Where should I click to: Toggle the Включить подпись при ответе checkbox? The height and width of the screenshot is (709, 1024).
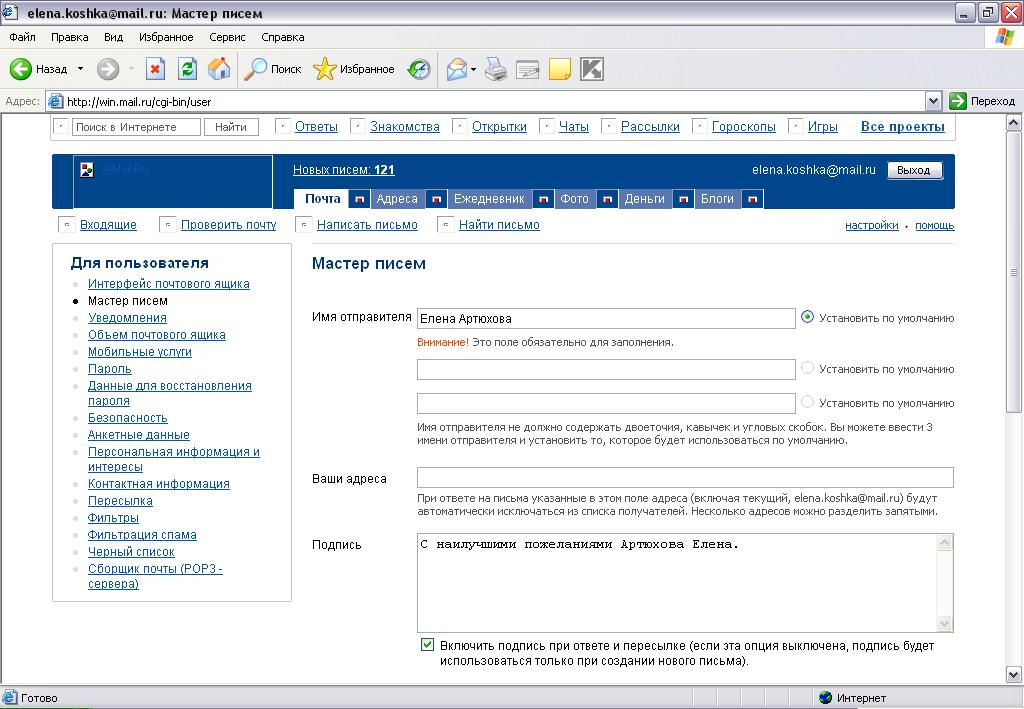coord(427,645)
